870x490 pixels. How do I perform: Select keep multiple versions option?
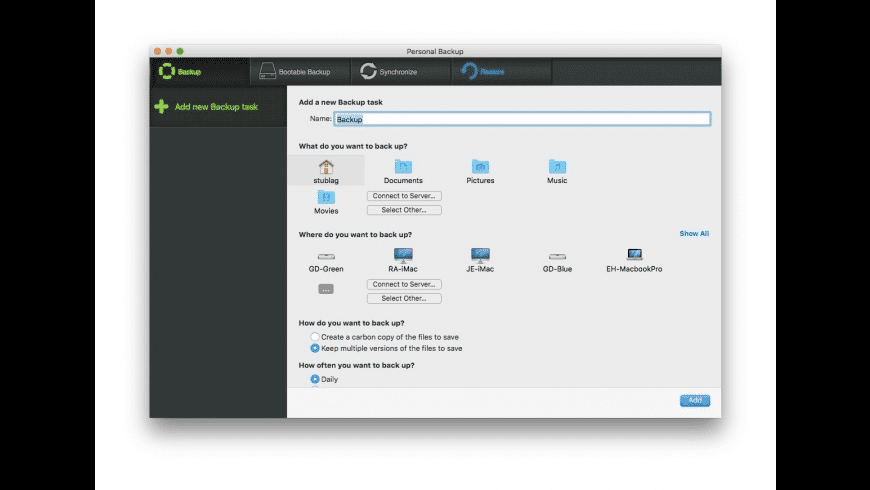pyautogui.click(x=315, y=349)
